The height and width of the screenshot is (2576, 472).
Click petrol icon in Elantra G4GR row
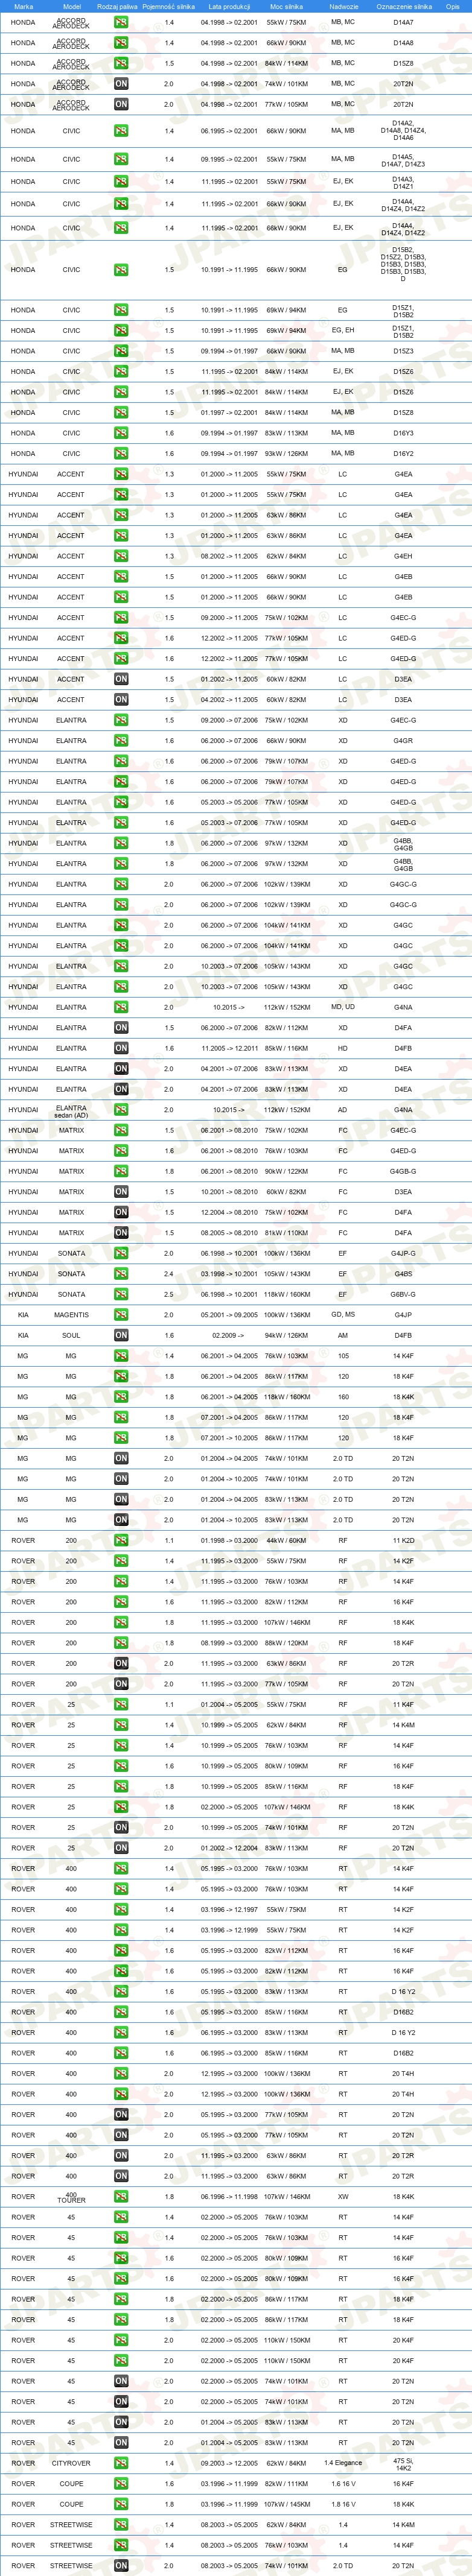coord(121,741)
